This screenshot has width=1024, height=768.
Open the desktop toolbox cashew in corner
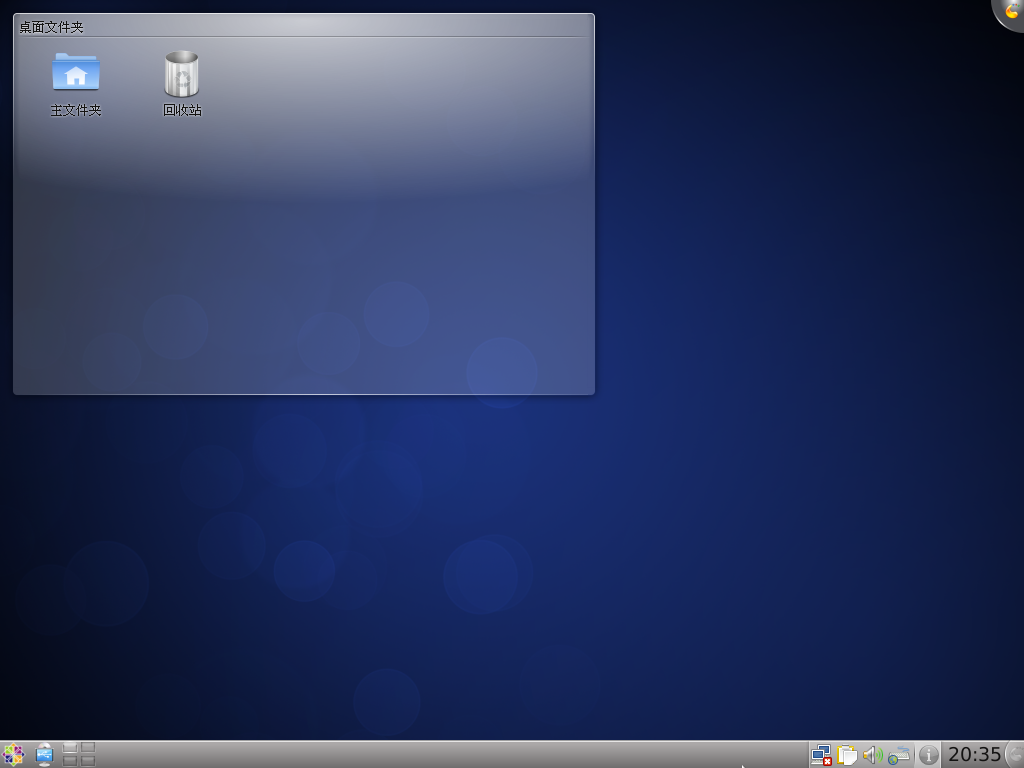pyautogui.click(x=1010, y=12)
